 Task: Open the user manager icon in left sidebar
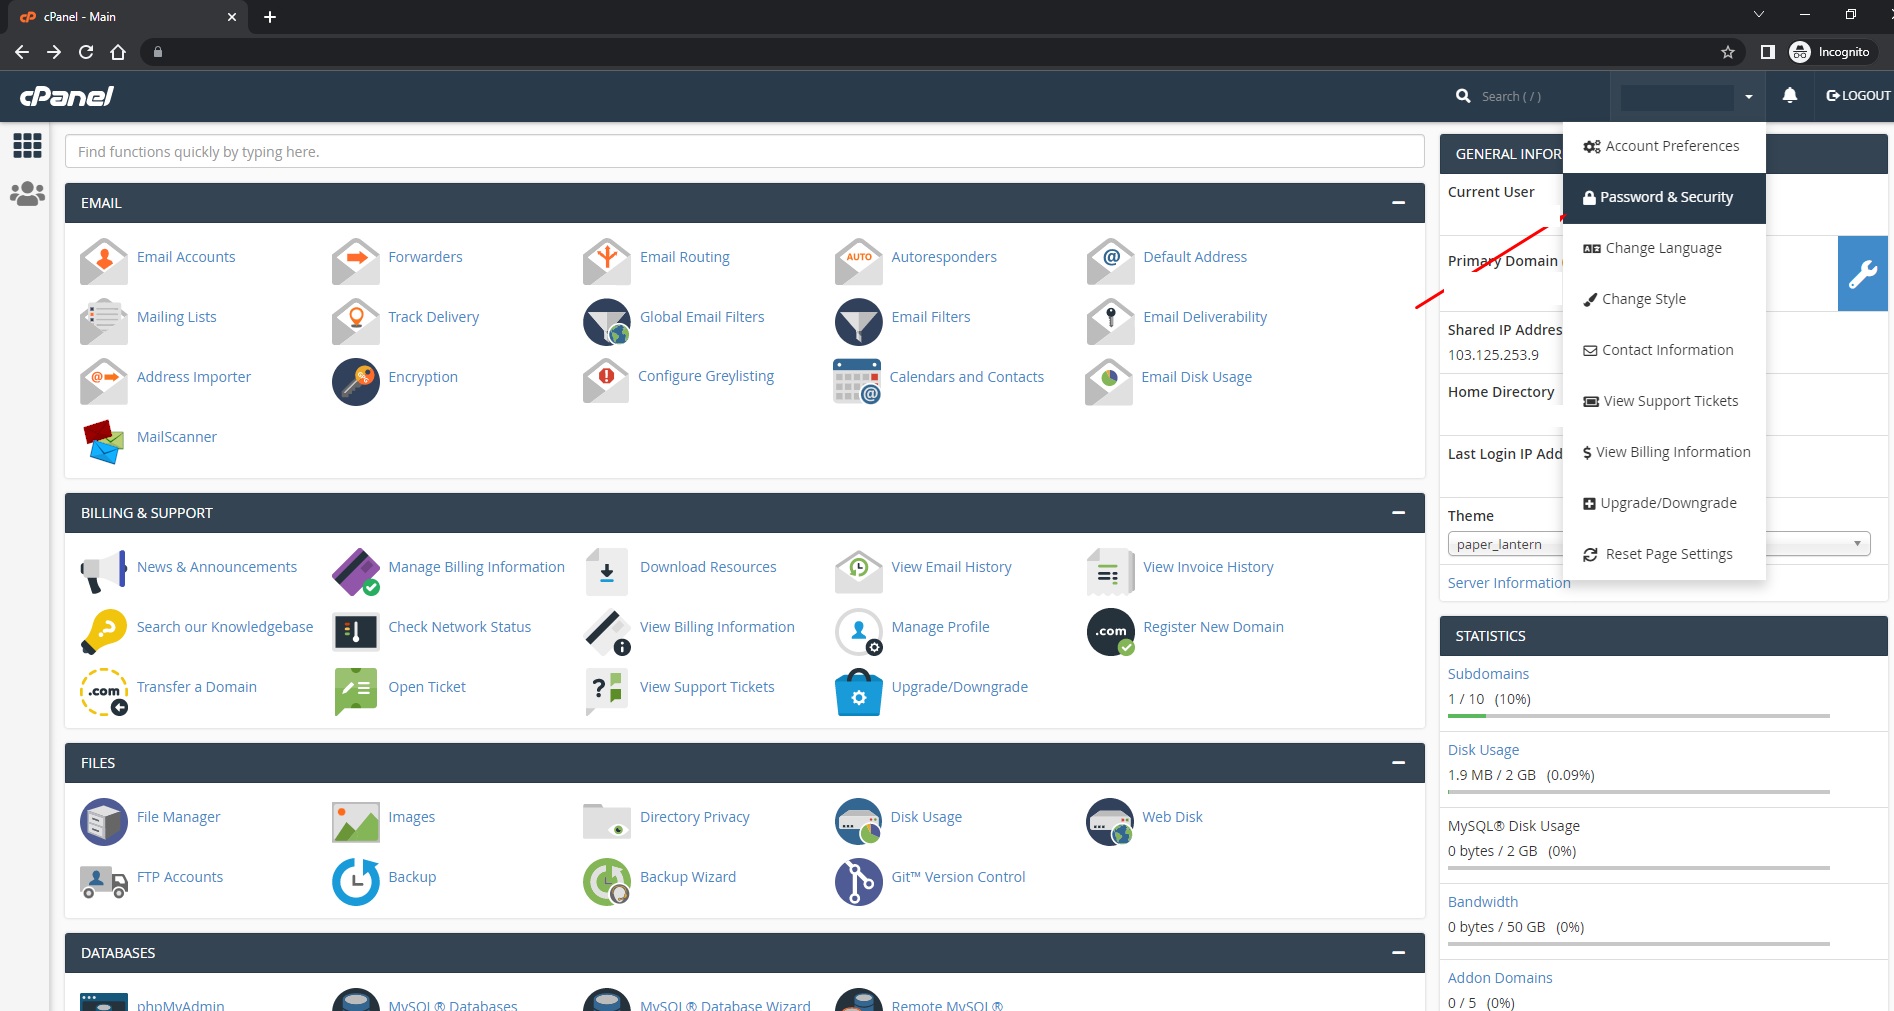(x=27, y=193)
